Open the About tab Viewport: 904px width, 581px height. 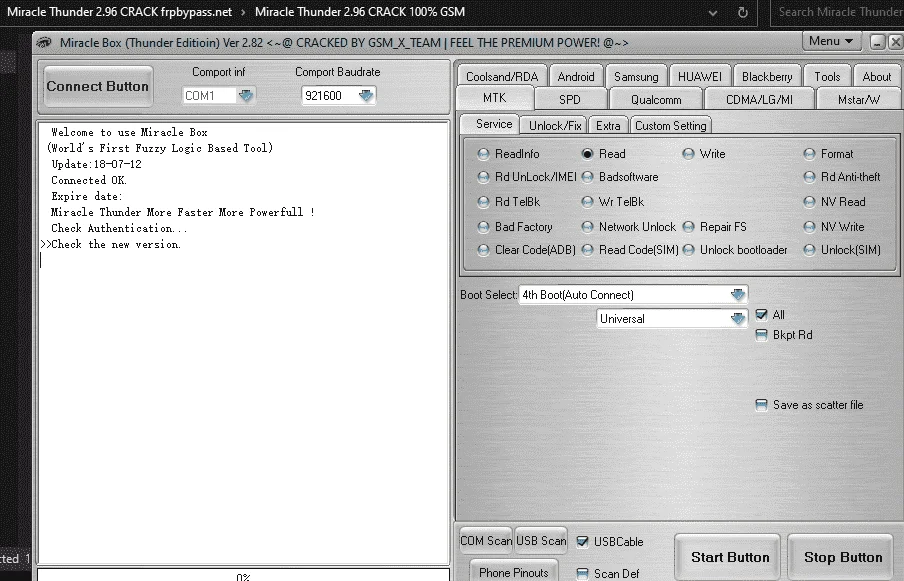pos(876,77)
